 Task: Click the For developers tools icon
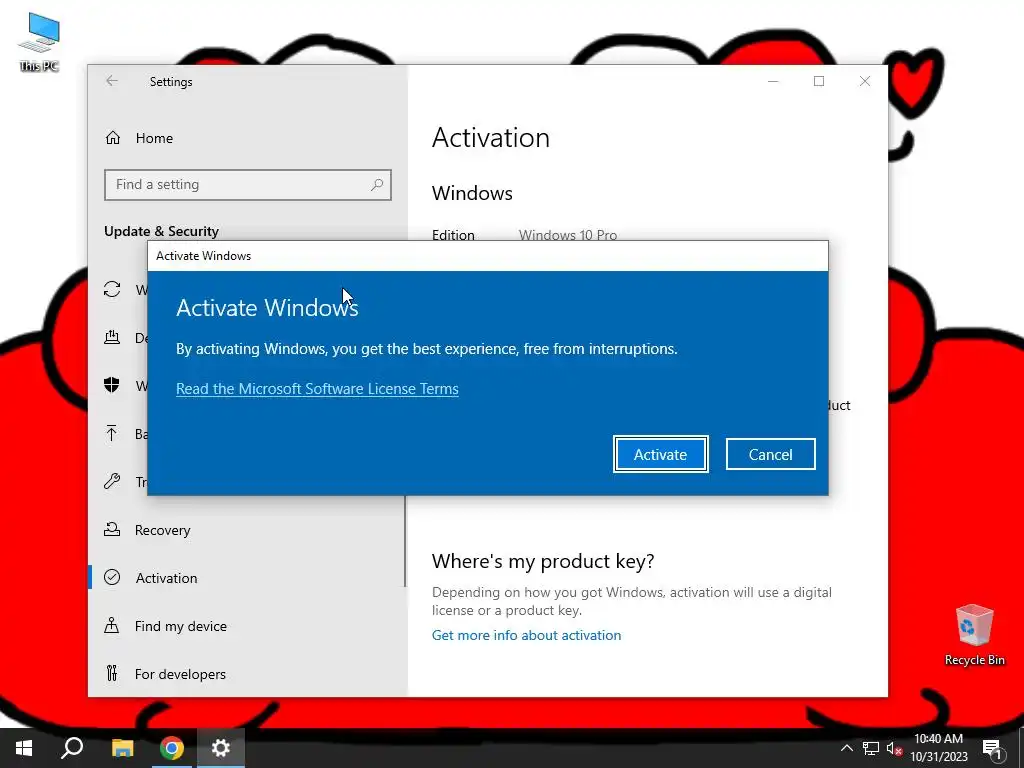(x=112, y=673)
